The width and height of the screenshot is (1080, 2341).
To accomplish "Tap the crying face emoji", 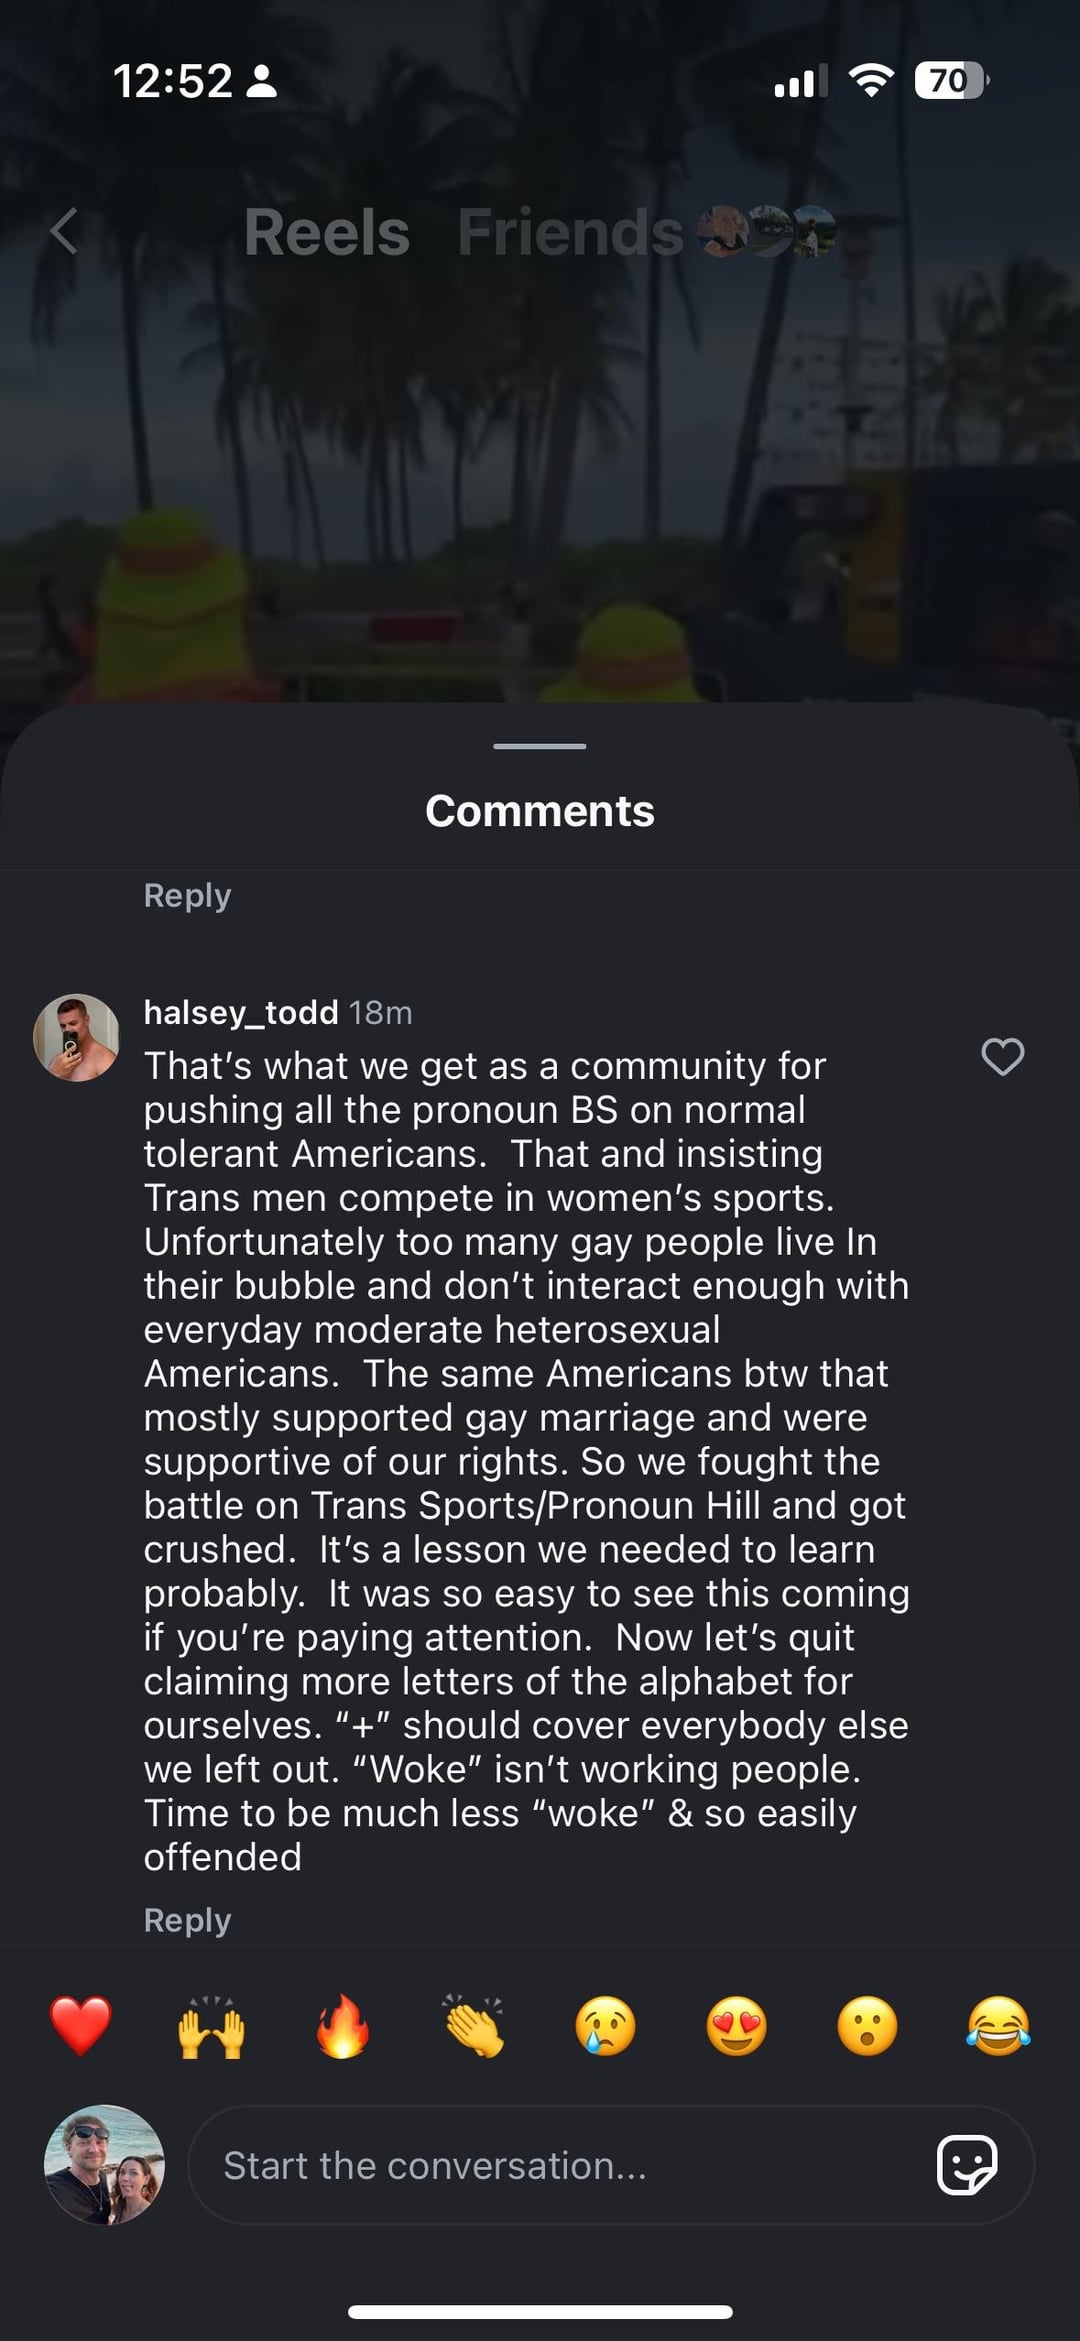I will pos(605,2026).
